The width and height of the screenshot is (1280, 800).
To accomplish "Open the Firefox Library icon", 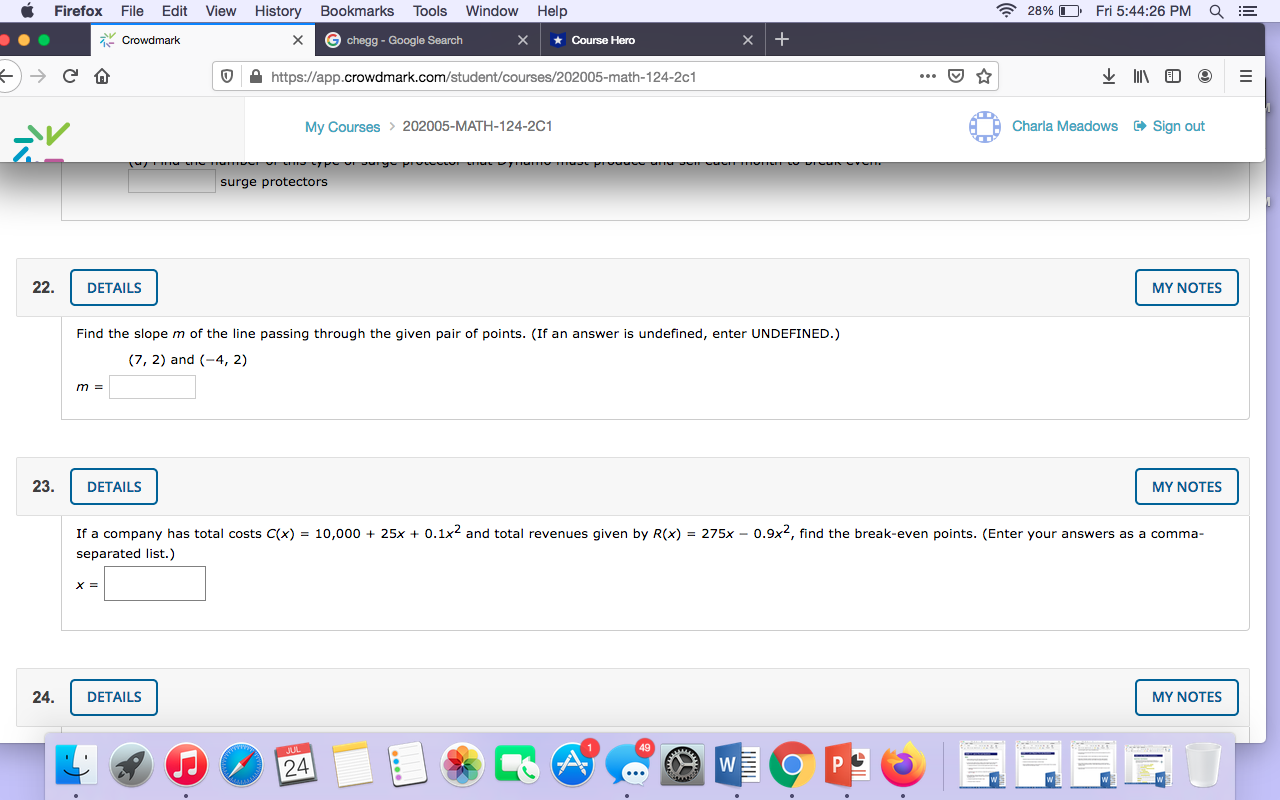I will 1140,75.
